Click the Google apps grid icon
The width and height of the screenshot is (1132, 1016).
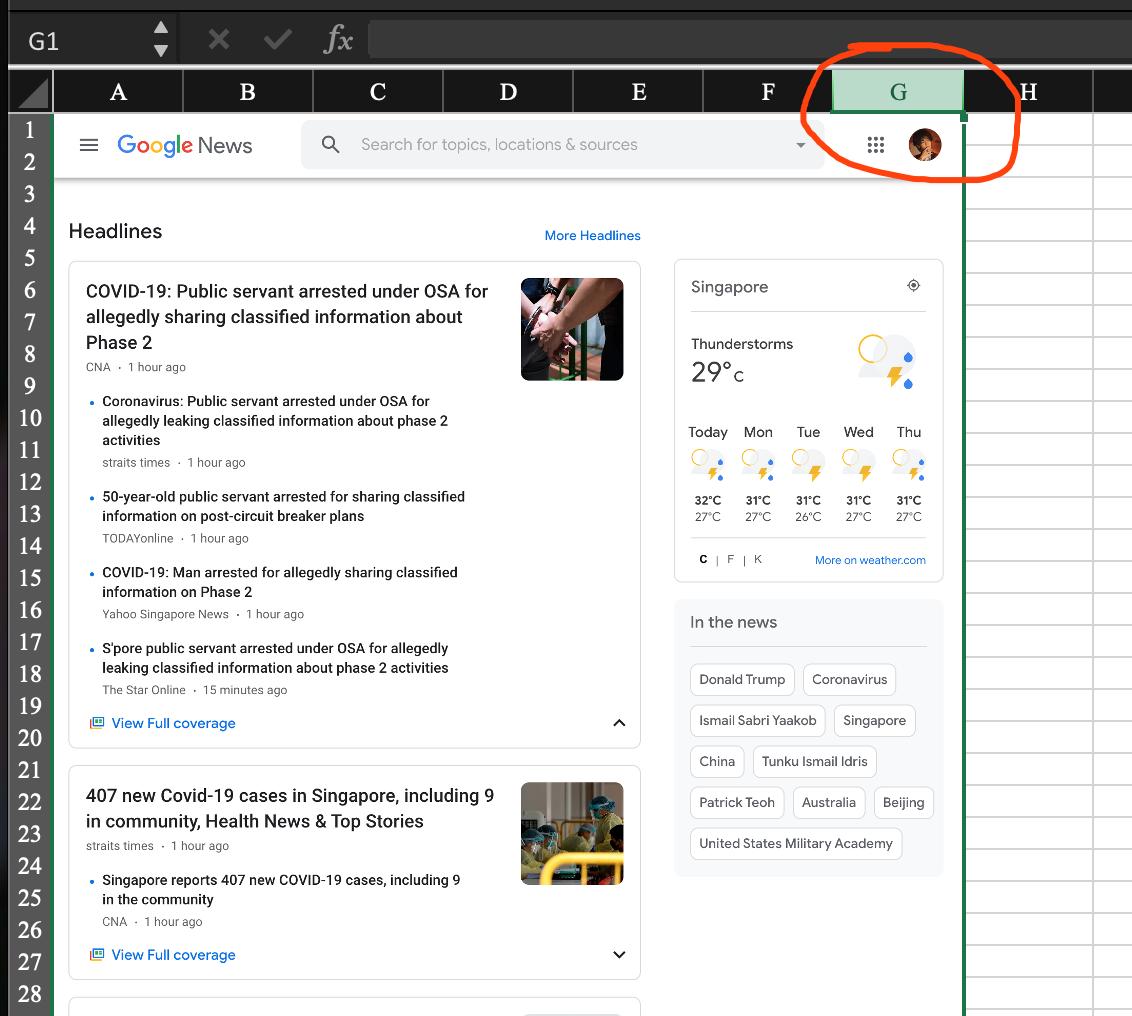coord(876,145)
